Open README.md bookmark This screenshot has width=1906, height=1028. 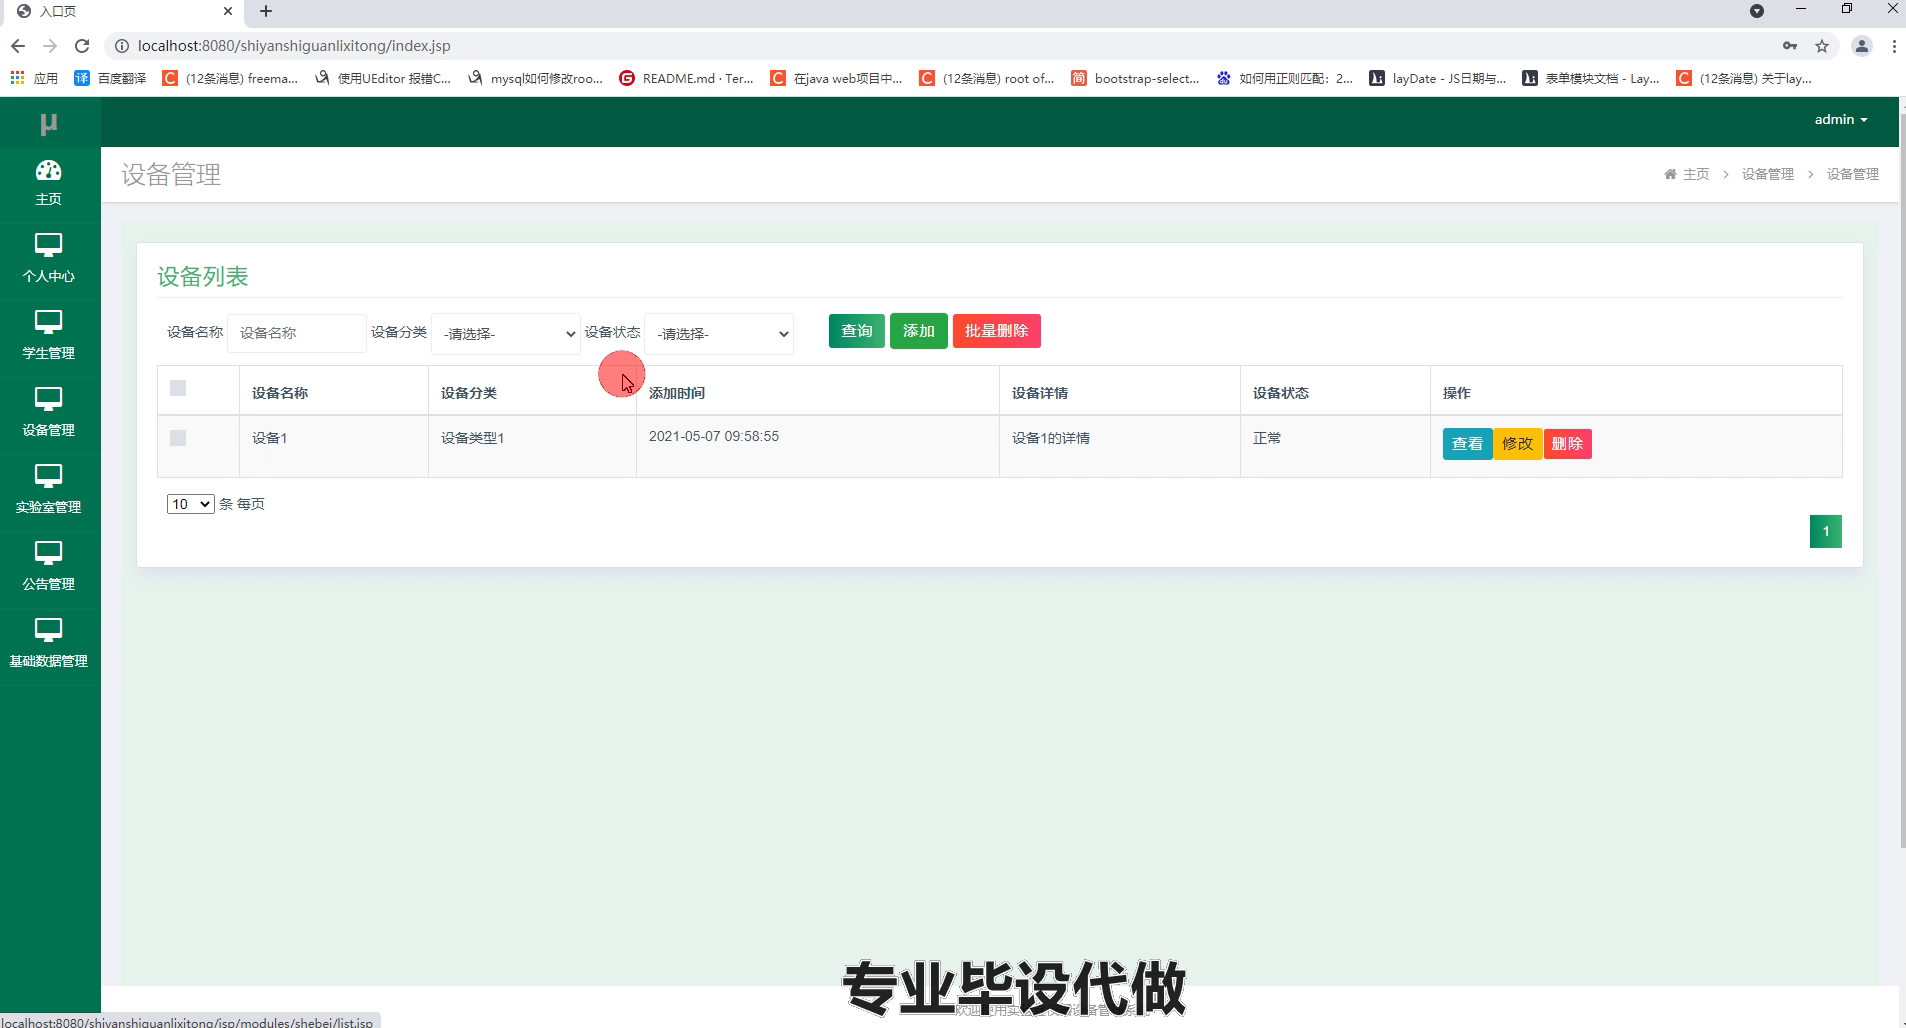coord(687,78)
